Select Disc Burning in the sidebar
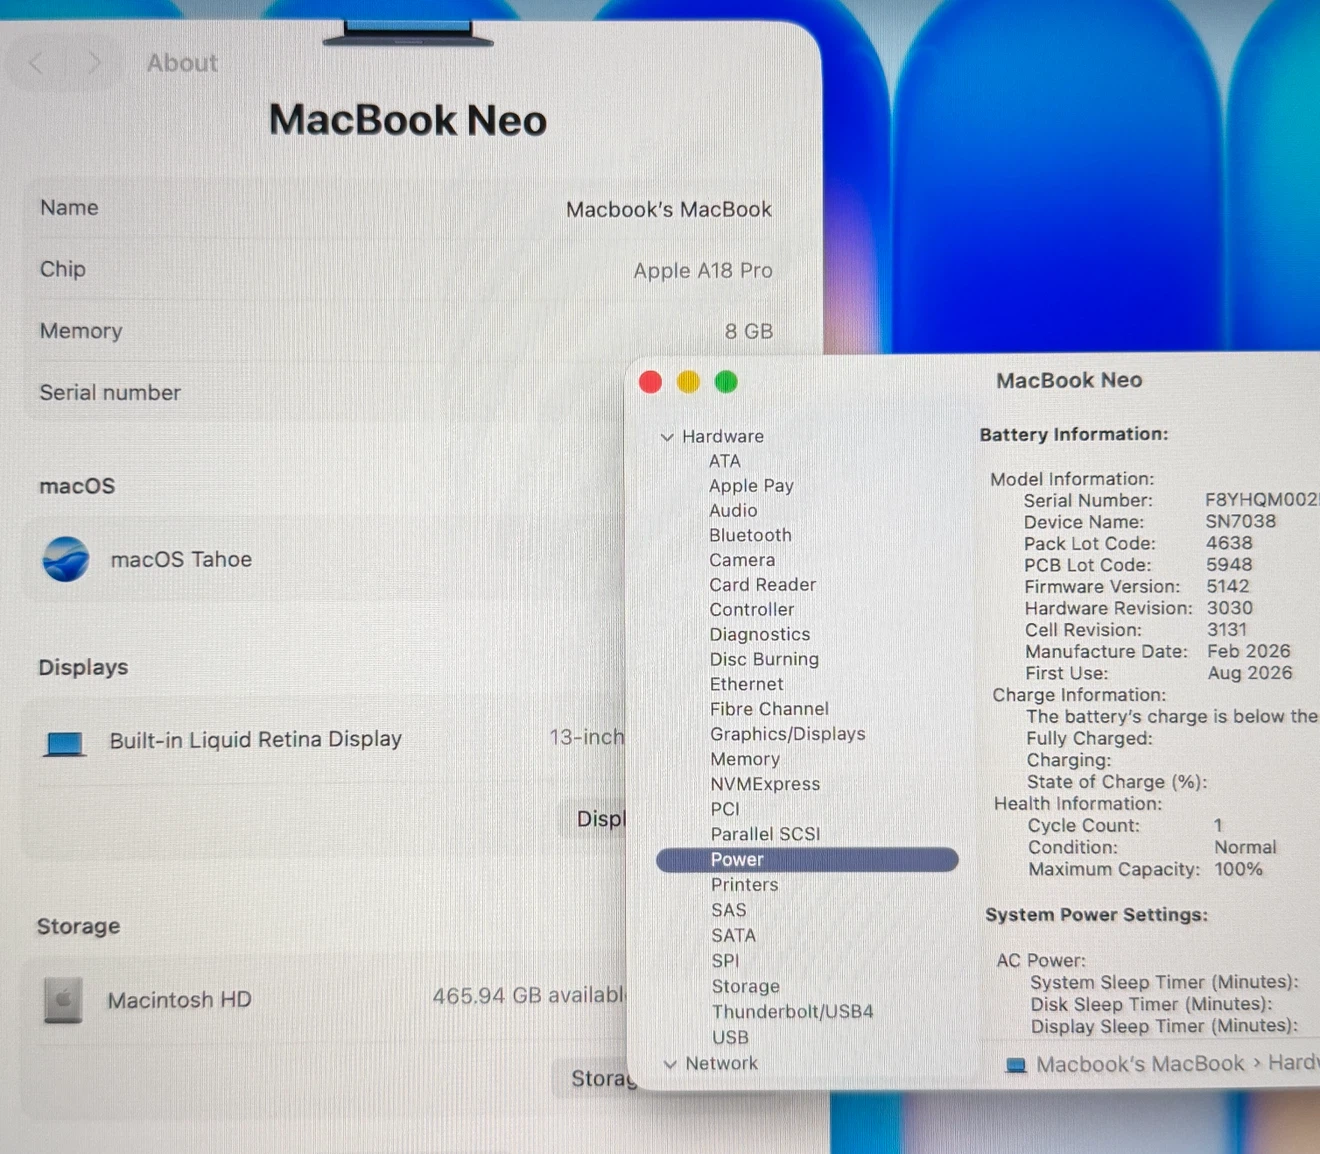 (764, 659)
